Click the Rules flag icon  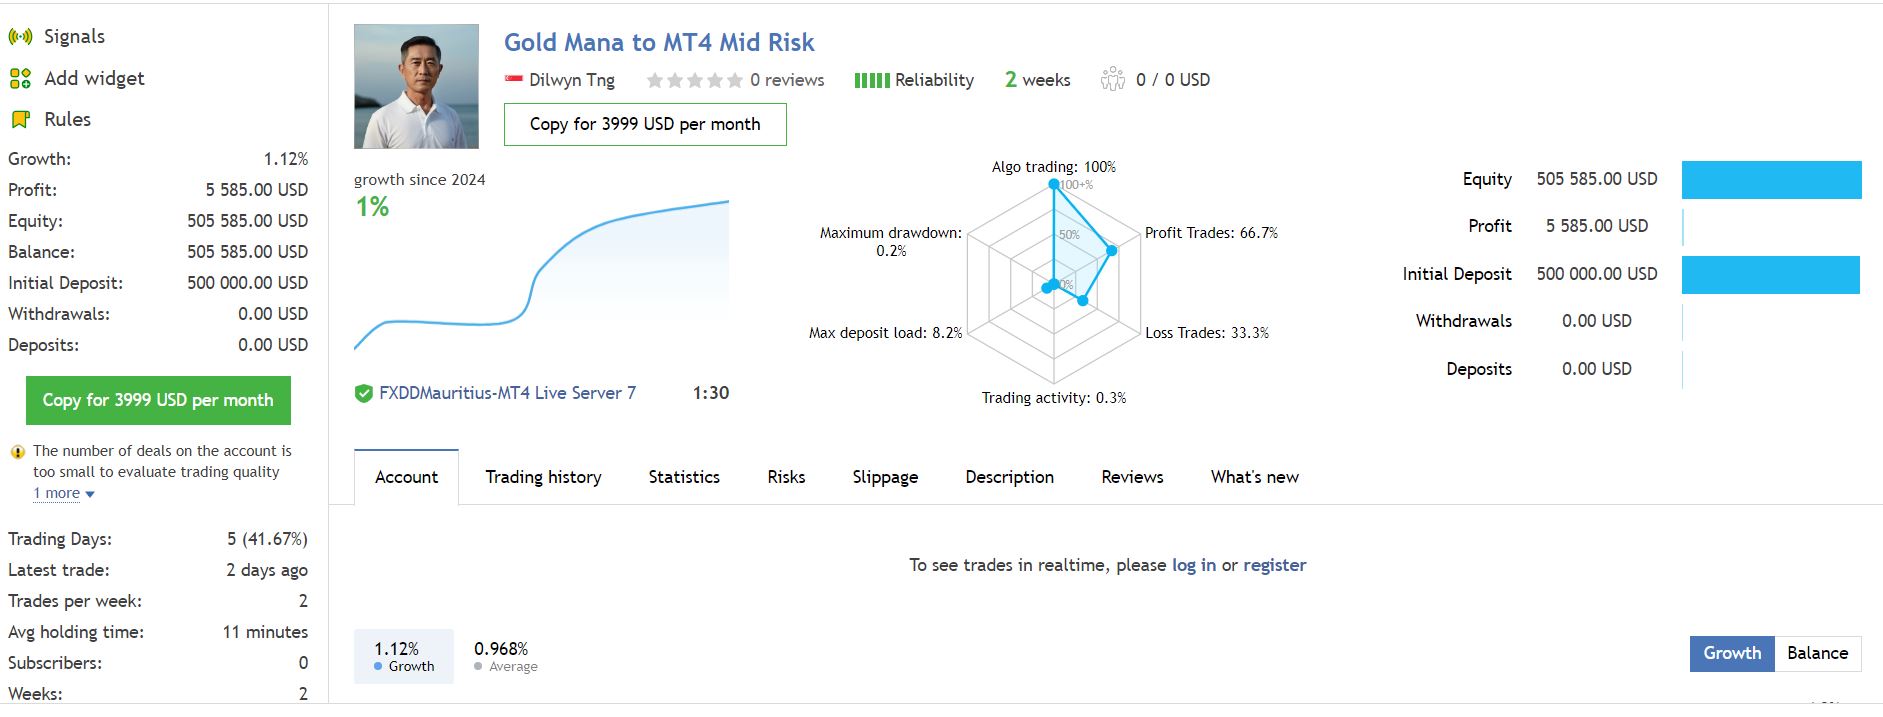pos(20,120)
